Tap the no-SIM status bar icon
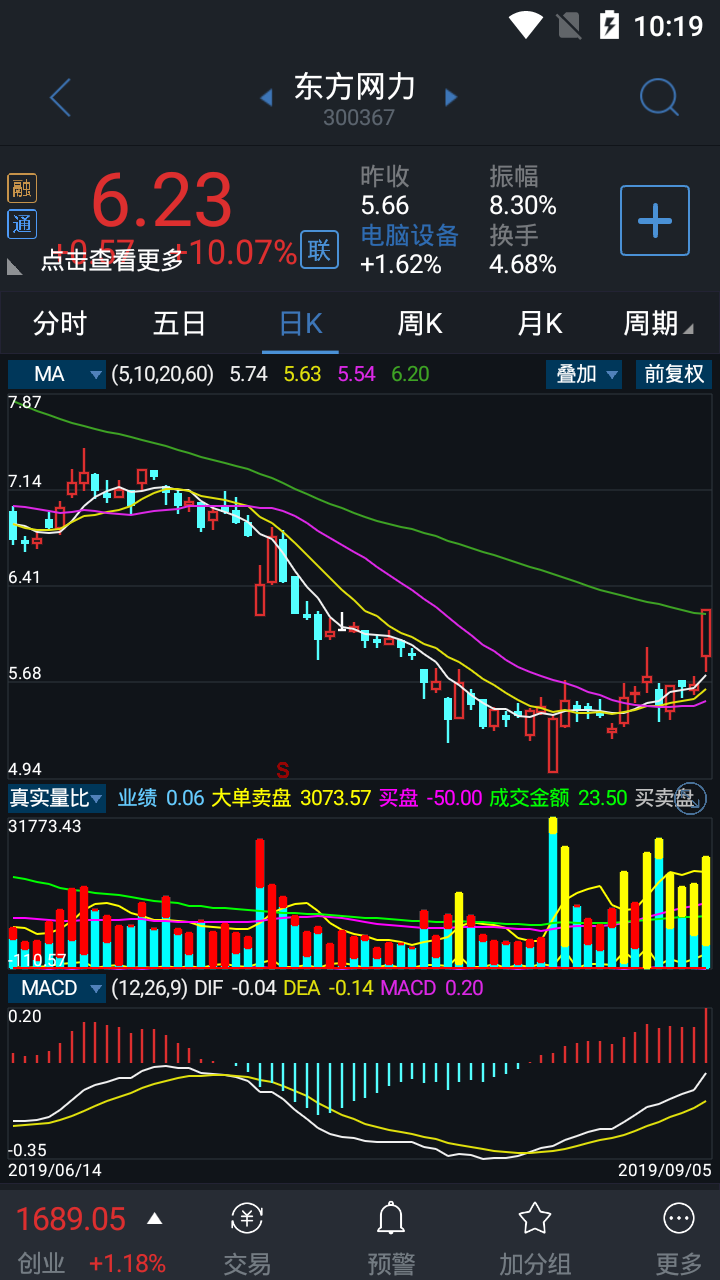 click(x=568, y=24)
